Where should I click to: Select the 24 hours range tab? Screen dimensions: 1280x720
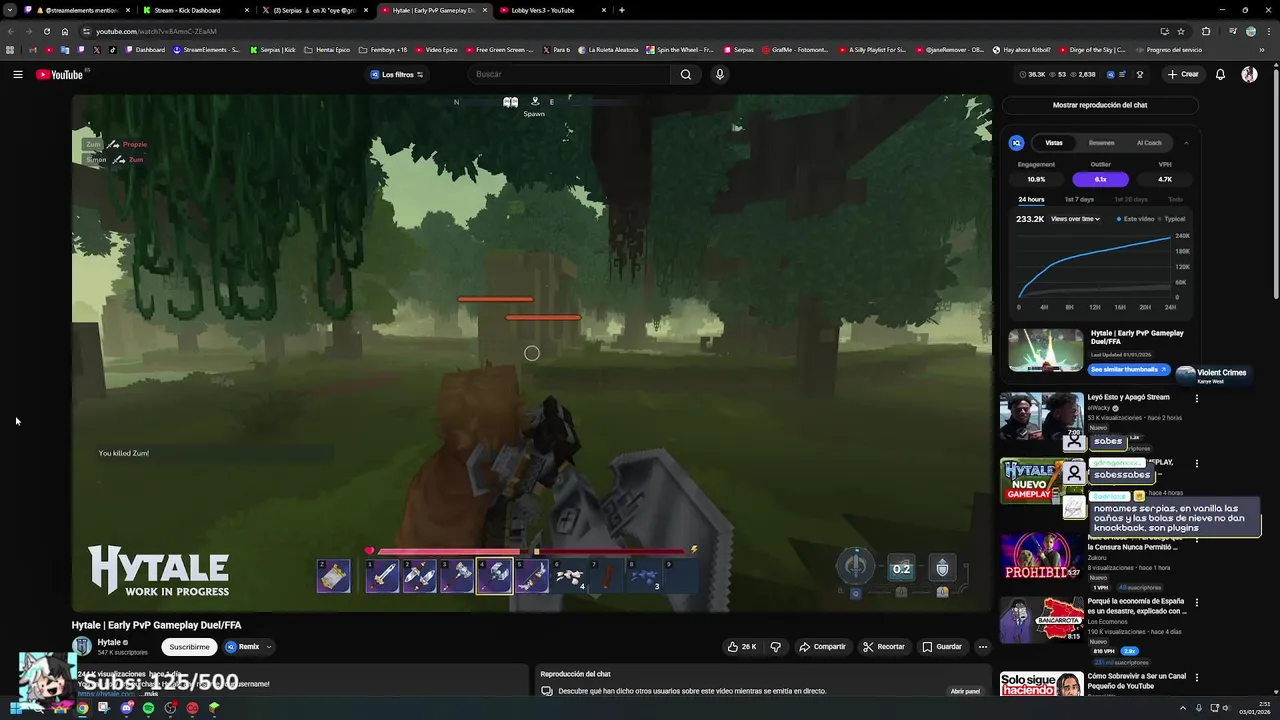(x=1031, y=199)
